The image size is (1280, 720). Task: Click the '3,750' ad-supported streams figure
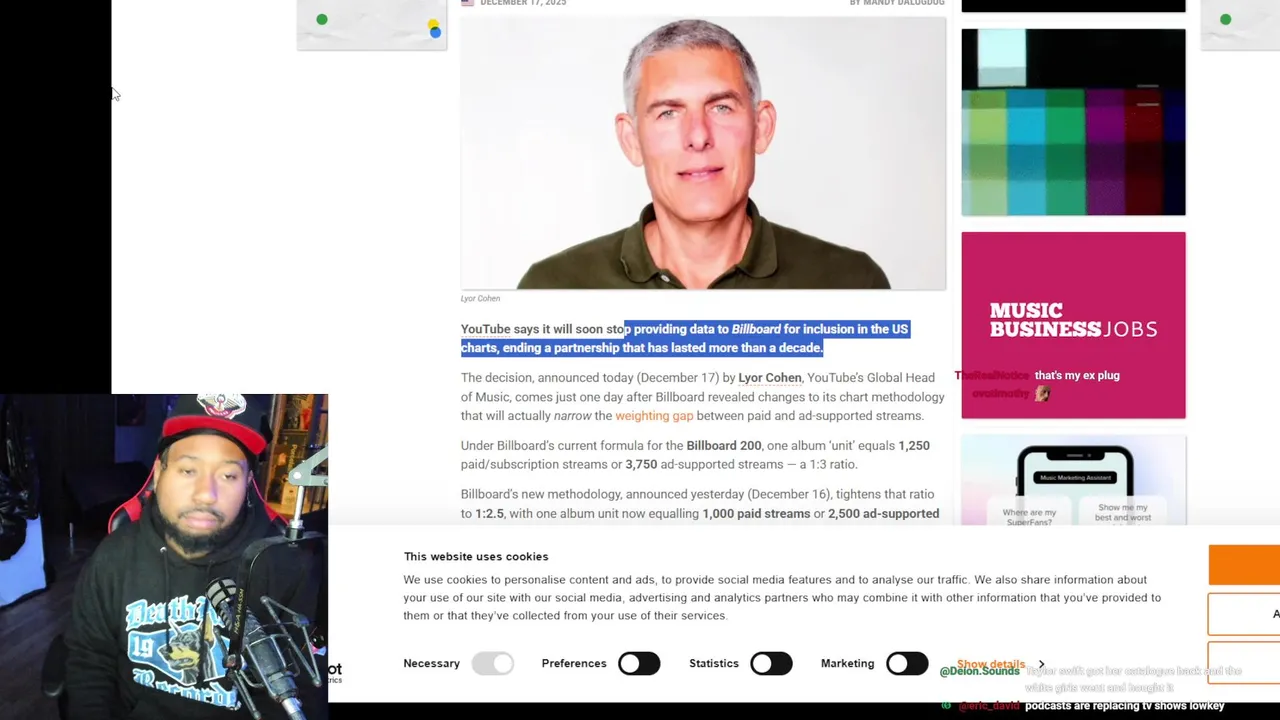pos(641,465)
